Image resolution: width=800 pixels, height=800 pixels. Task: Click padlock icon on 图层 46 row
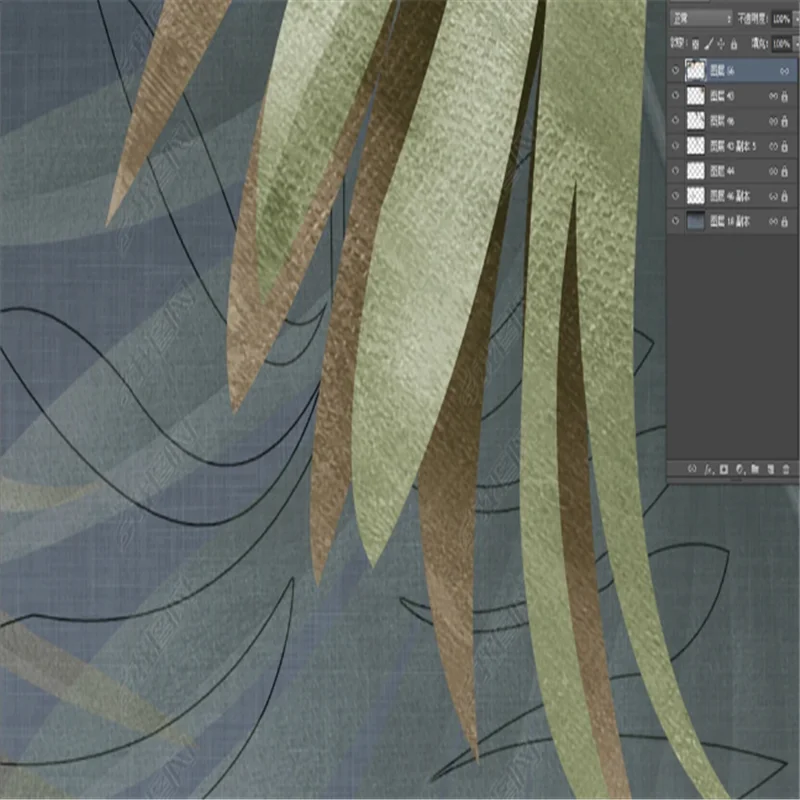coord(785,121)
